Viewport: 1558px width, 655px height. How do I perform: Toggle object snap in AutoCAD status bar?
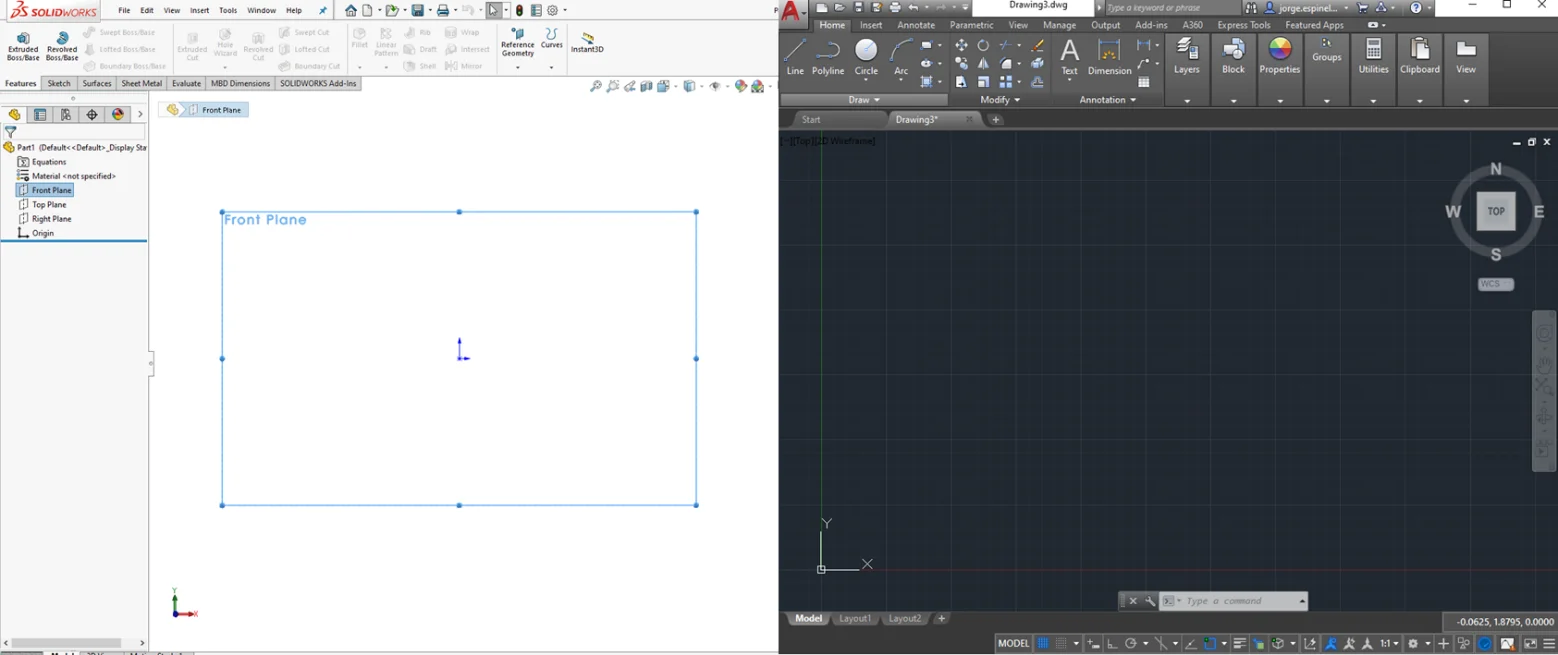[1209, 643]
